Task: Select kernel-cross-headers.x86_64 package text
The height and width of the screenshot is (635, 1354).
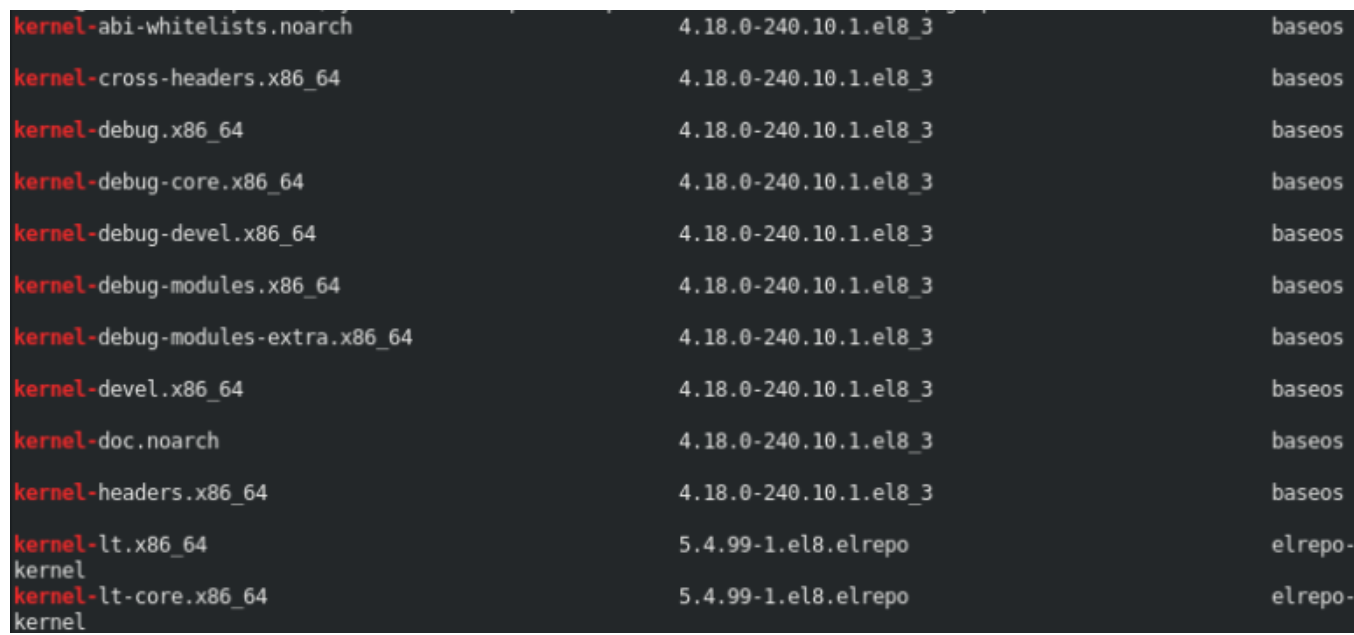Action: pos(177,78)
